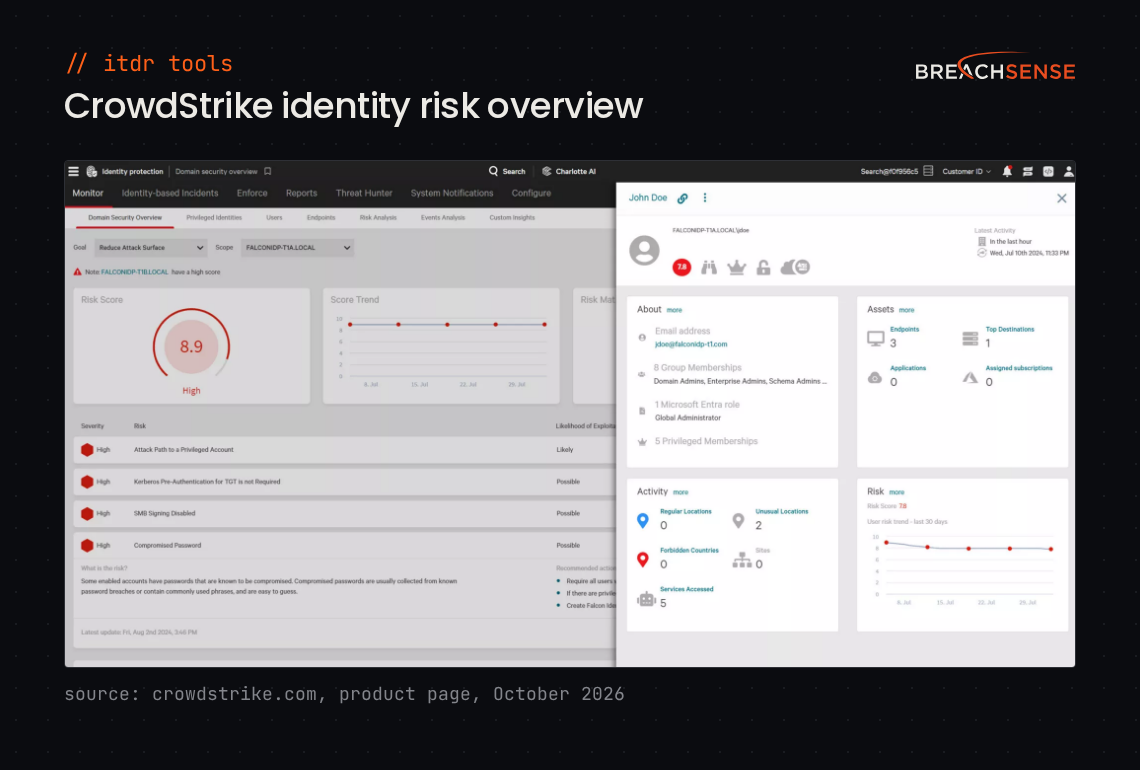Click the FALCONIDP-T1B.LOCAL link in note
Image resolution: width=1140 pixels, height=770 pixels.
click(x=135, y=272)
